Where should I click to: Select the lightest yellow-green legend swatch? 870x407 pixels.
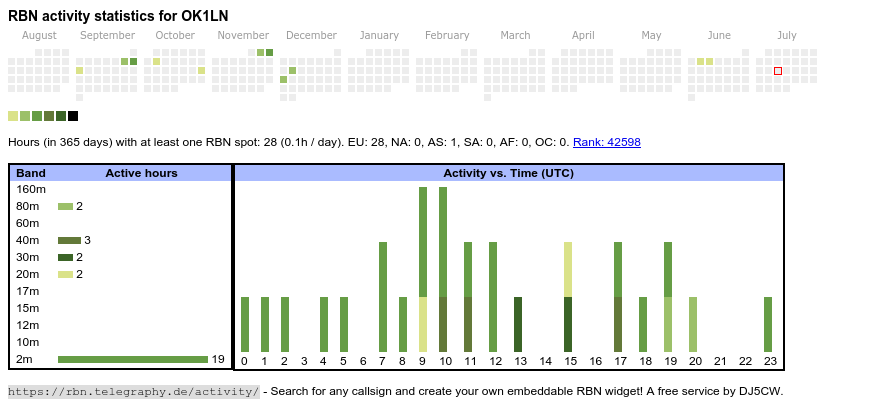point(13,116)
